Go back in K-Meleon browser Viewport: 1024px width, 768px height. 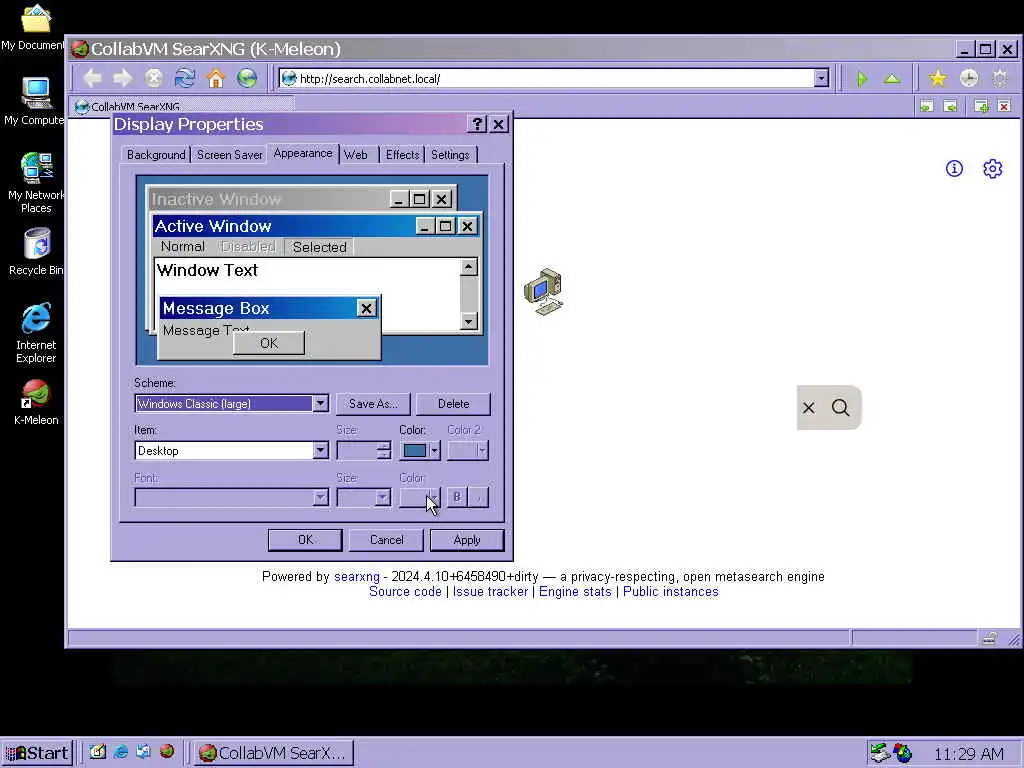tap(92, 78)
